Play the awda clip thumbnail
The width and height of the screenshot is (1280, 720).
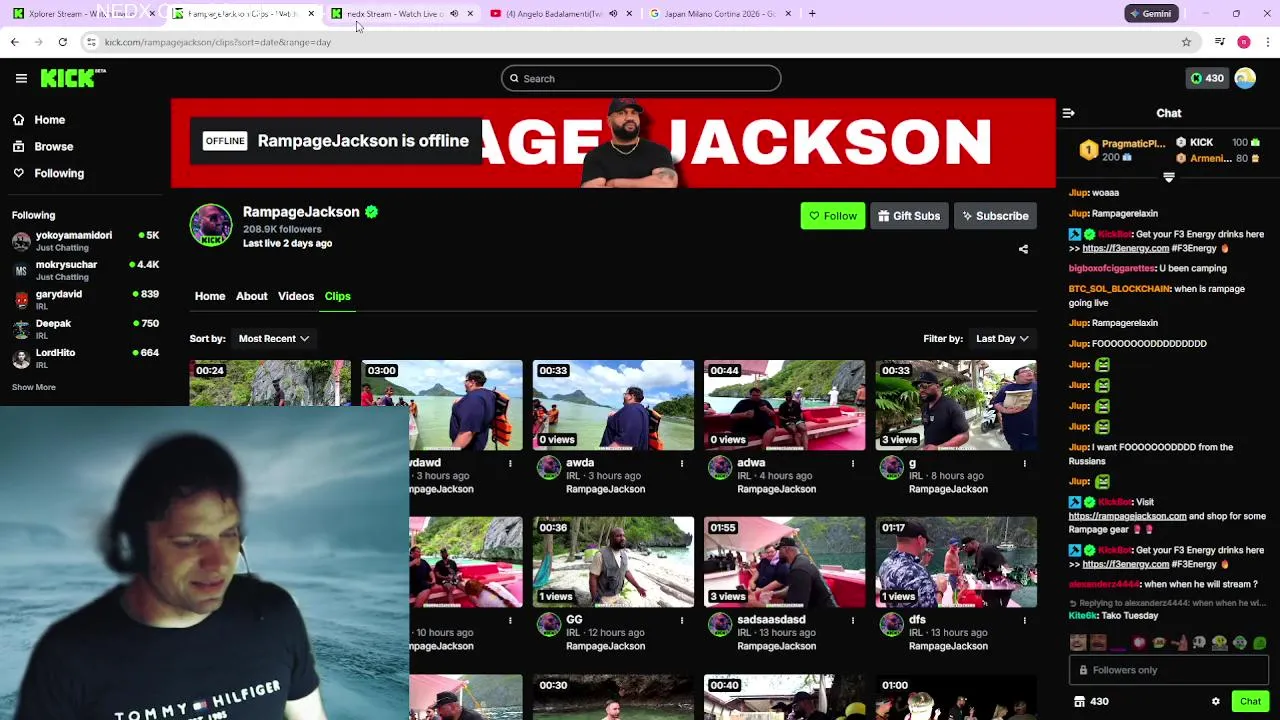click(x=613, y=405)
